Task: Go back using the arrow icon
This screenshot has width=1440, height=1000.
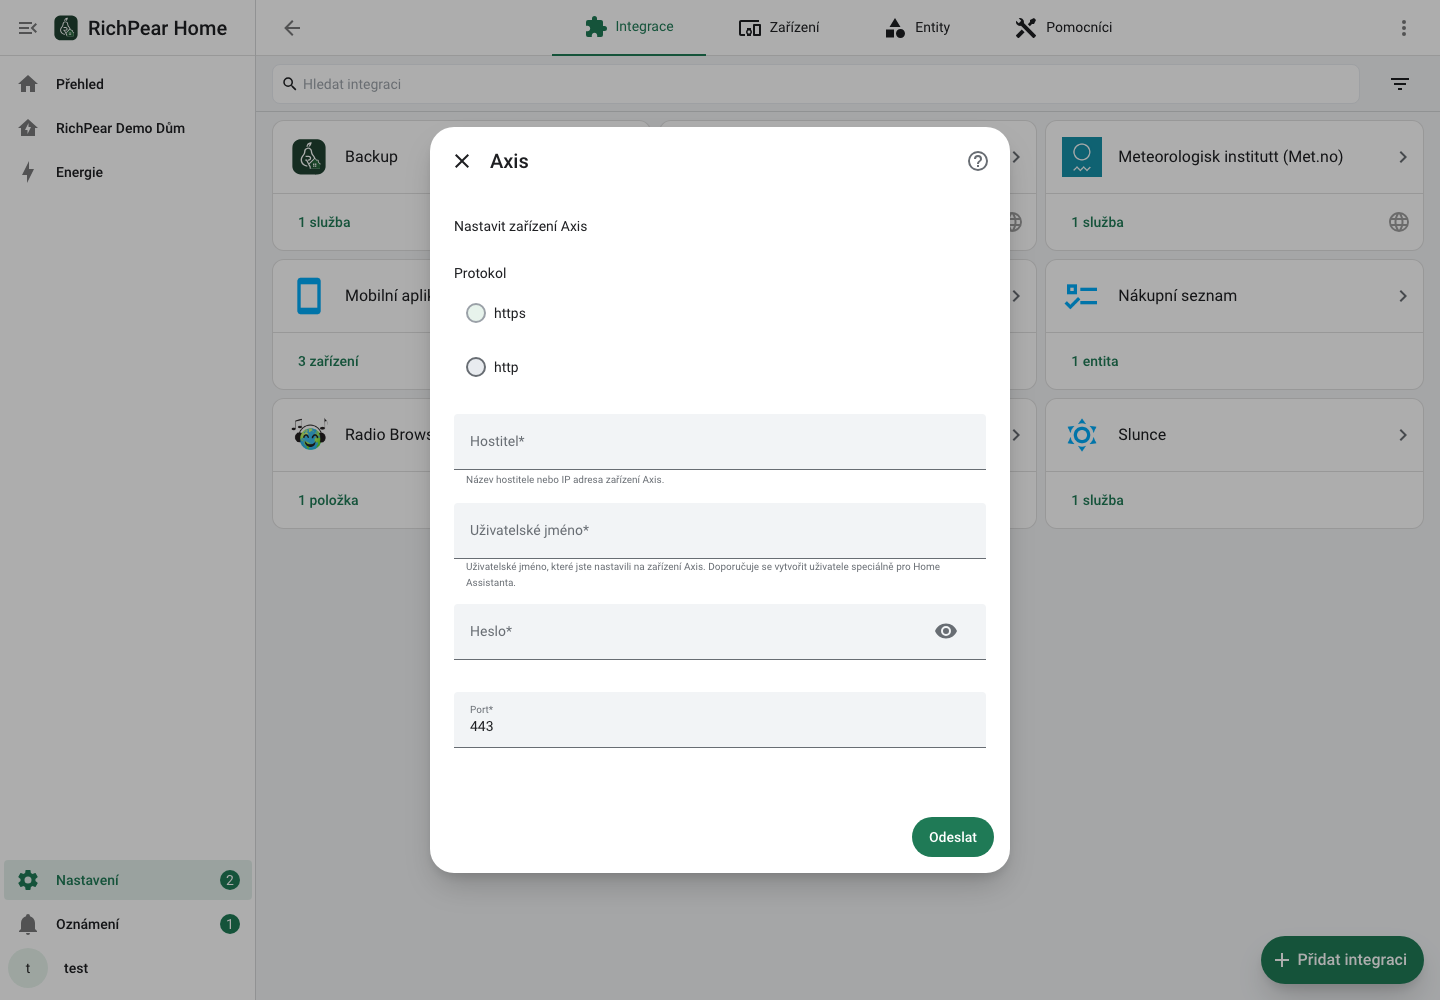Action: 292,28
